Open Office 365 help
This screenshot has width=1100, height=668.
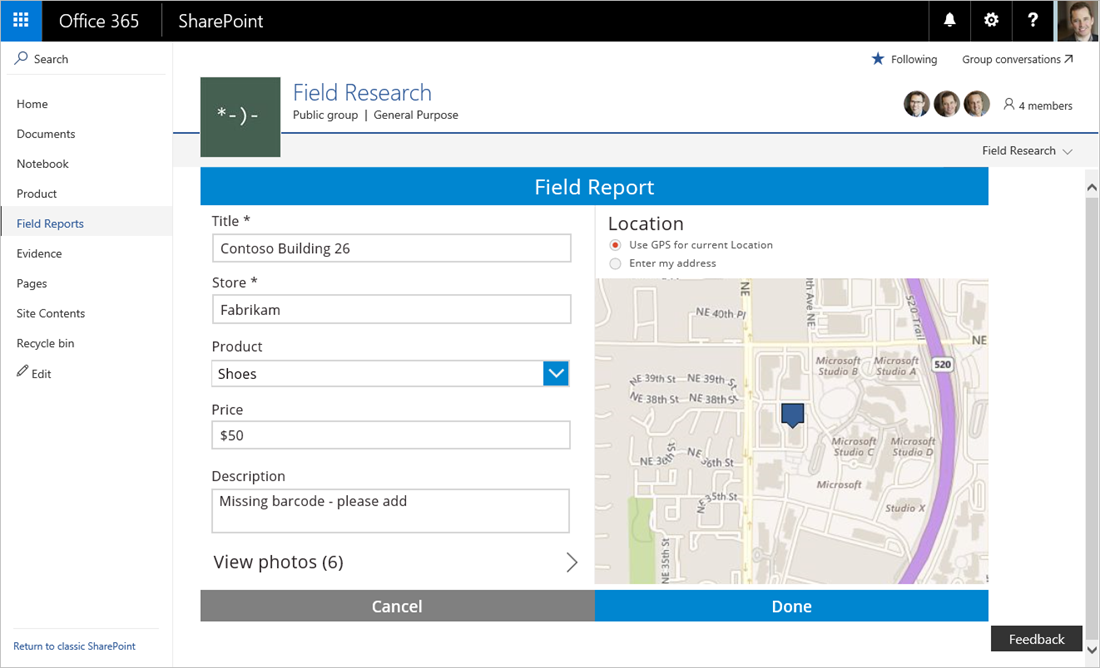[x=1032, y=20]
